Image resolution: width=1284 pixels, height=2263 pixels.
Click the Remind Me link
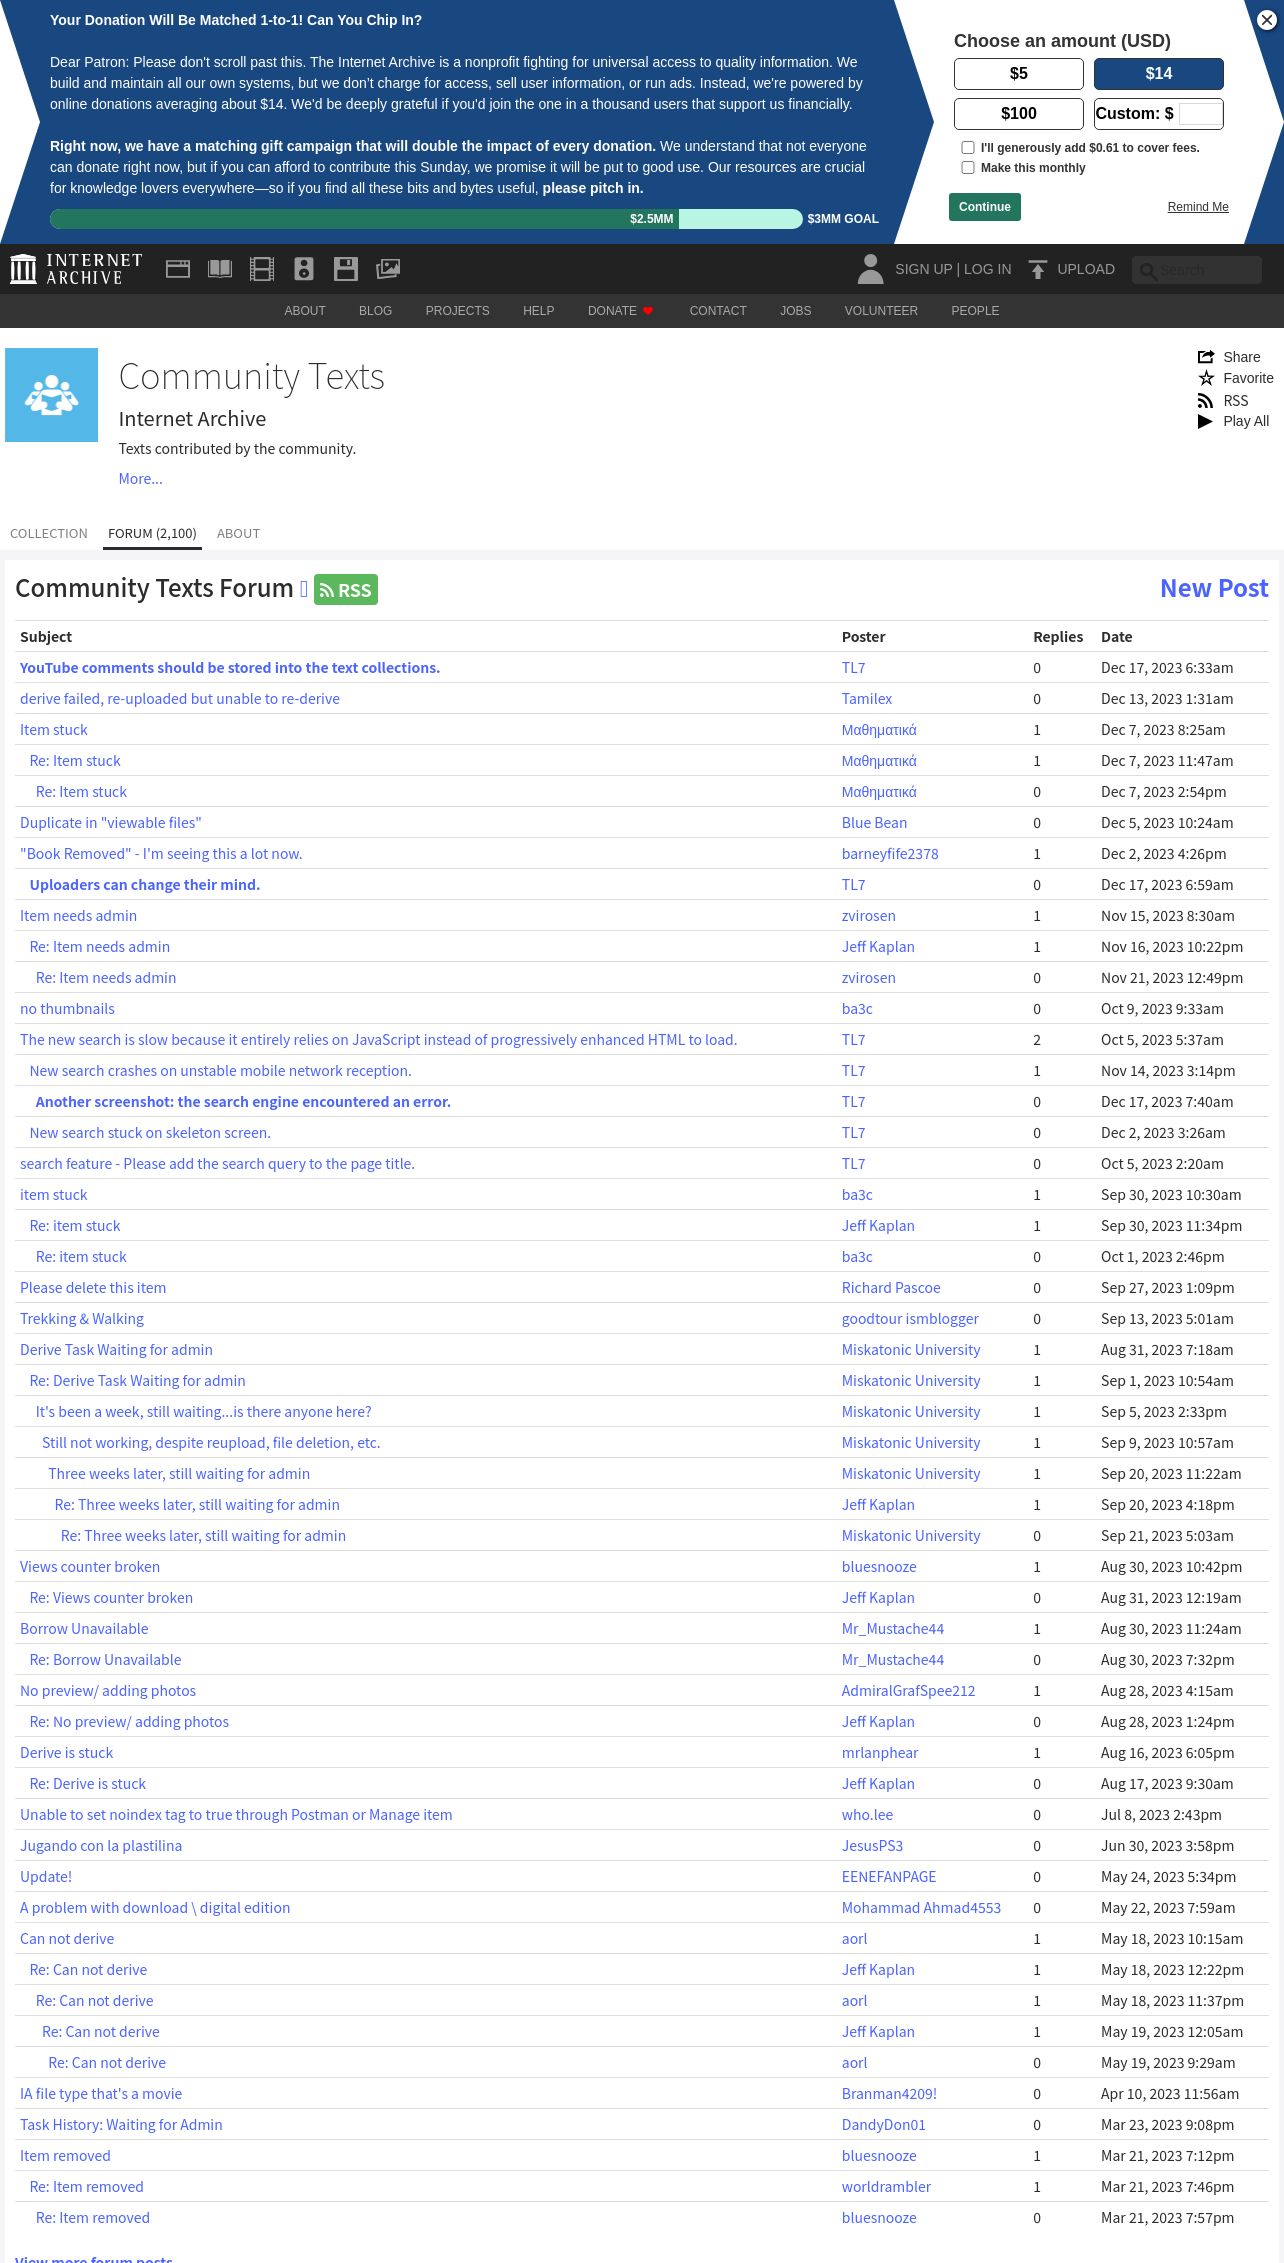pyautogui.click(x=1198, y=207)
